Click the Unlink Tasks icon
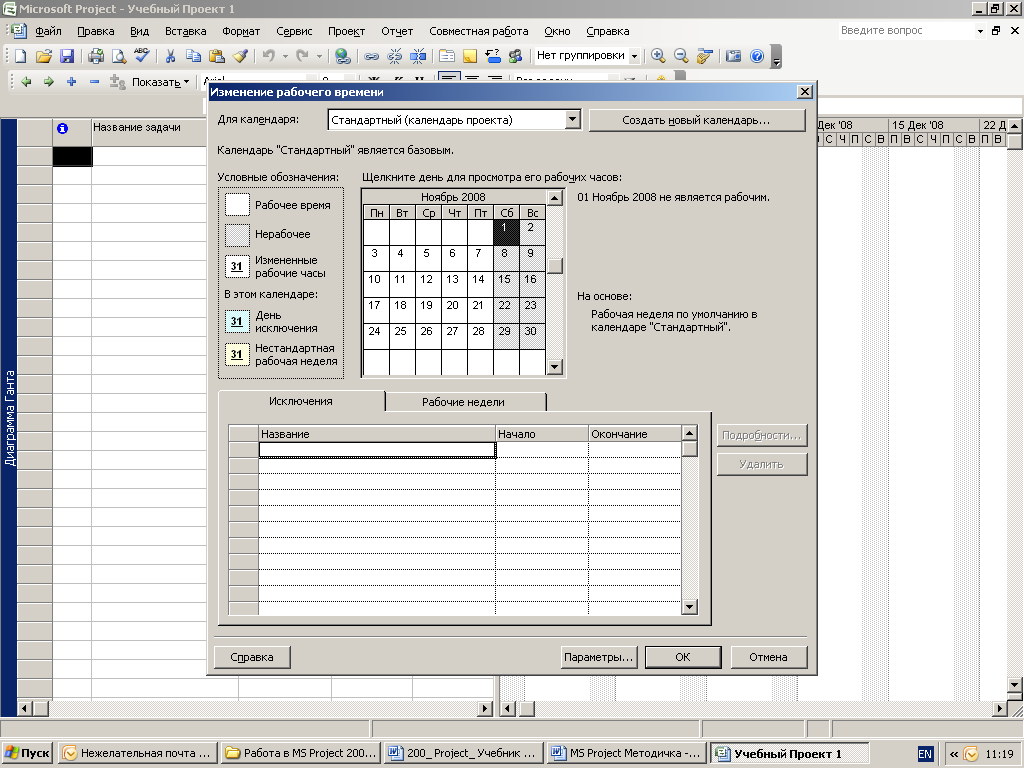1024x768 pixels. click(394, 56)
